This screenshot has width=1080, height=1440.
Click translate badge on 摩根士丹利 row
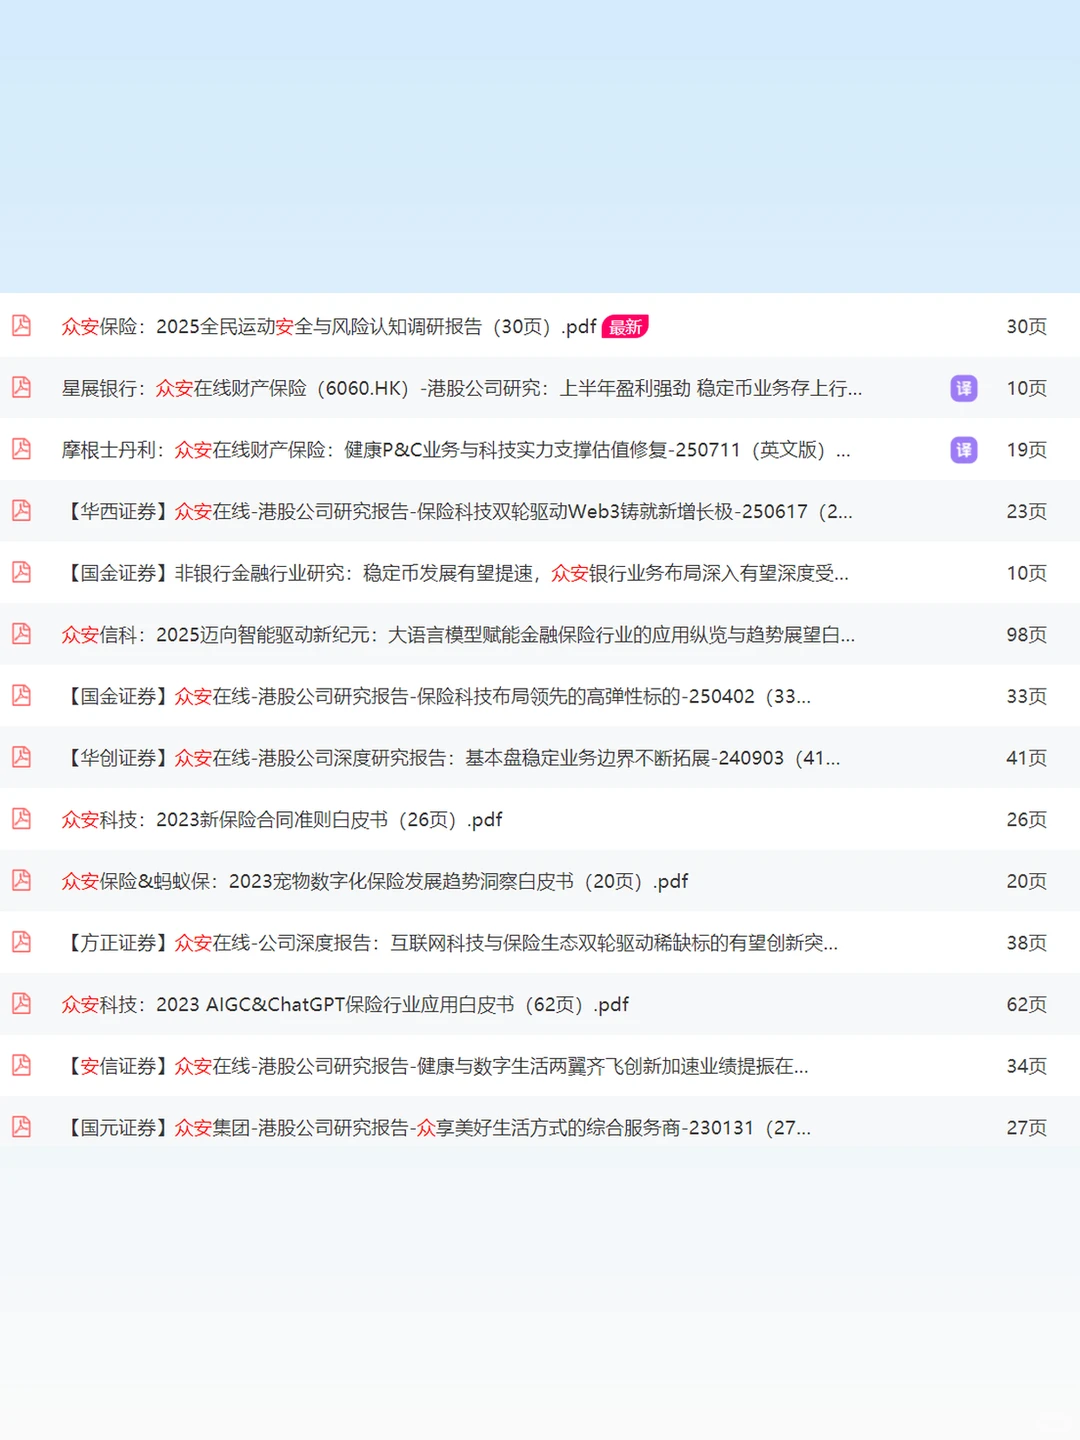coord(964,450)
